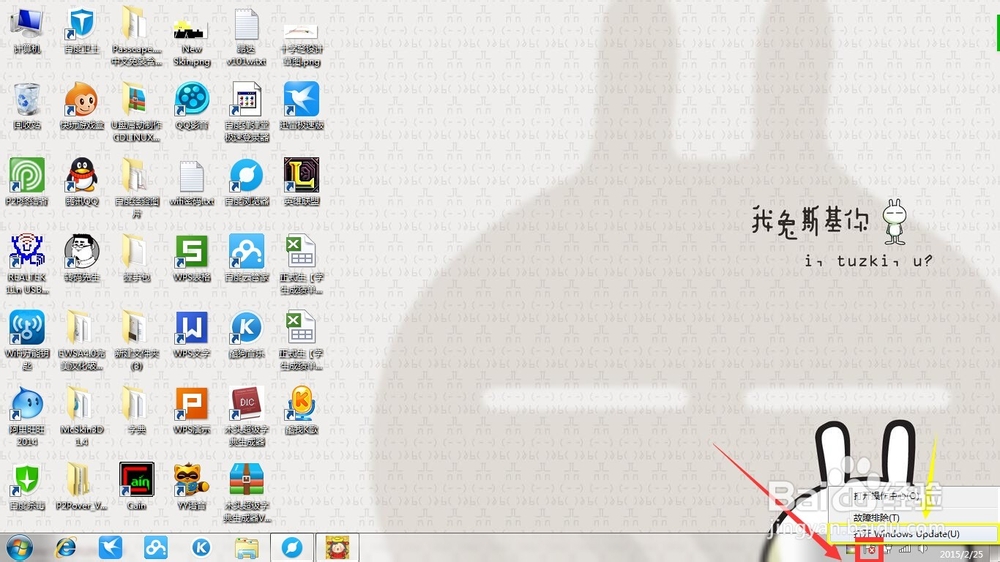This screenshot has height=562, width=1000.
Task: Launch the orange monkey game box icon
Action: (x=82, y=106)
